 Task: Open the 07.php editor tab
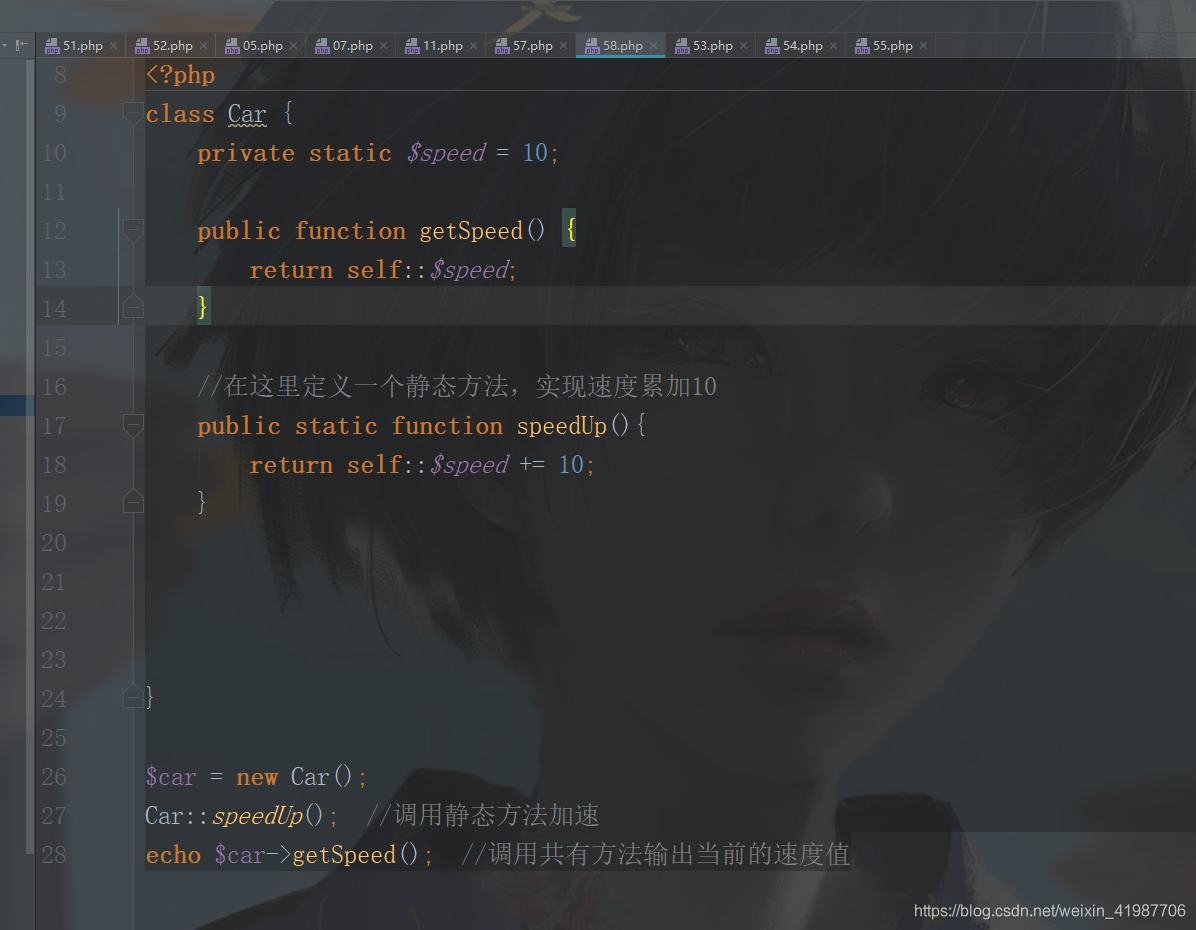(352, 46)
